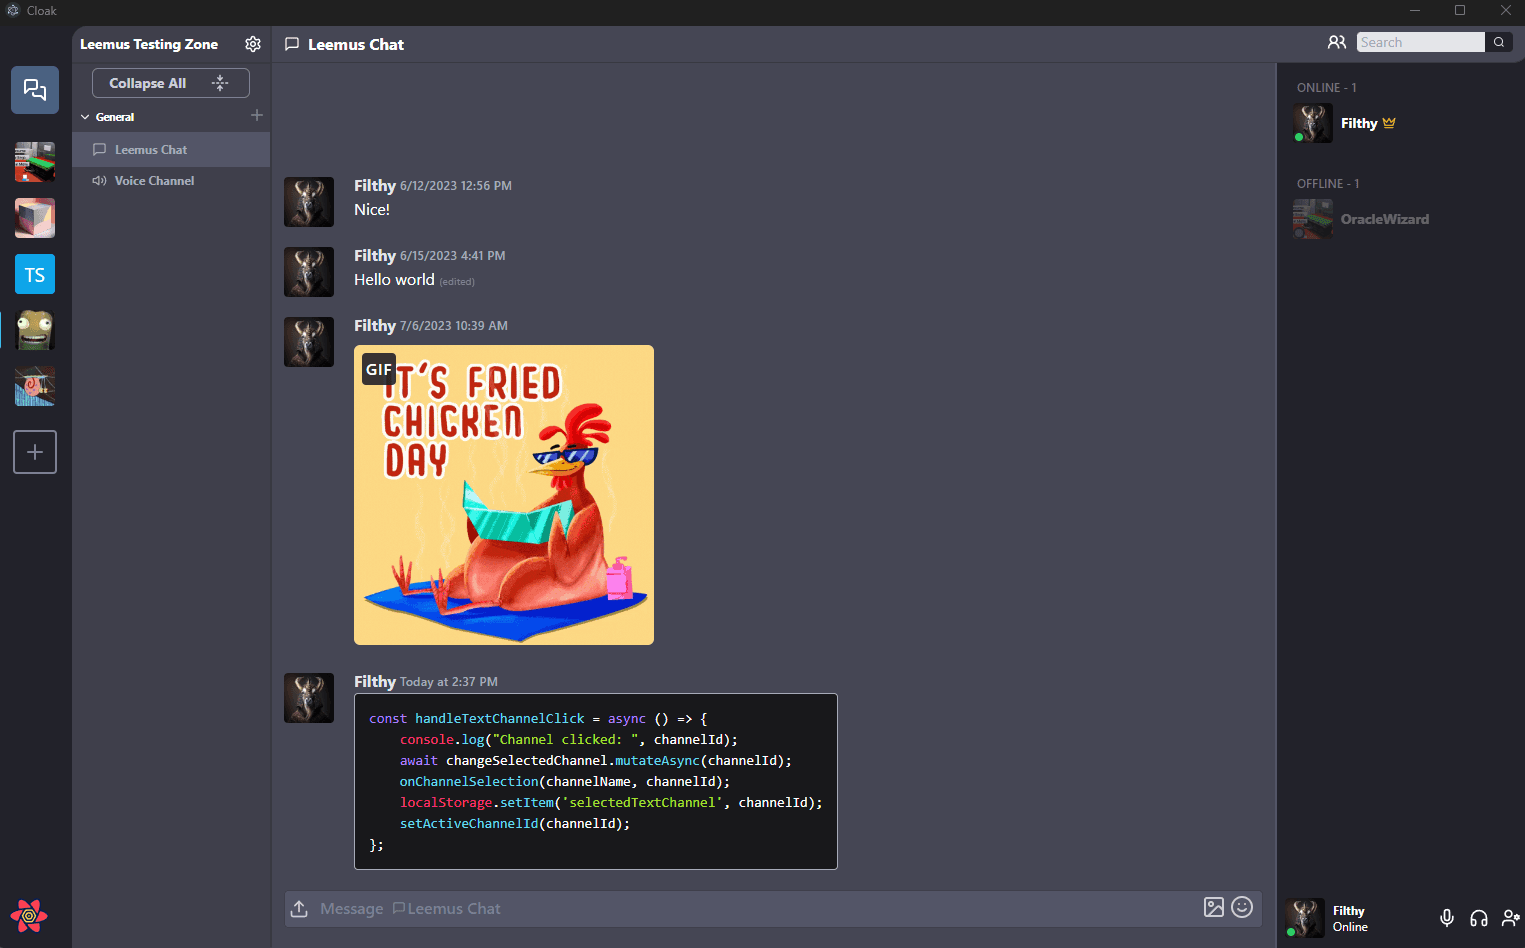Open the green-eyed monster server icon
1525x948 pixels.
click(35, 330)
